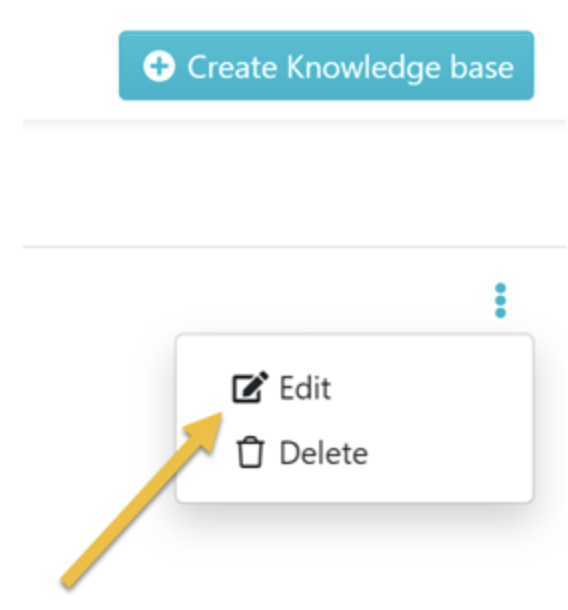Click the top dot of ellipsis menu
This screenshot has height=610, width=568.
pos(500,288)
